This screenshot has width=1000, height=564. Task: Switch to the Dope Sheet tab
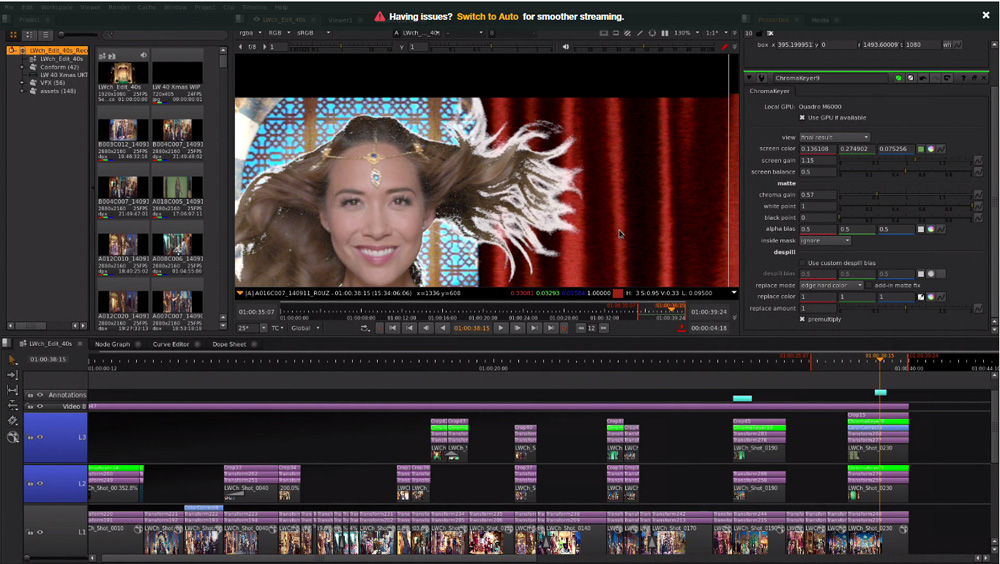coord(229,344)
